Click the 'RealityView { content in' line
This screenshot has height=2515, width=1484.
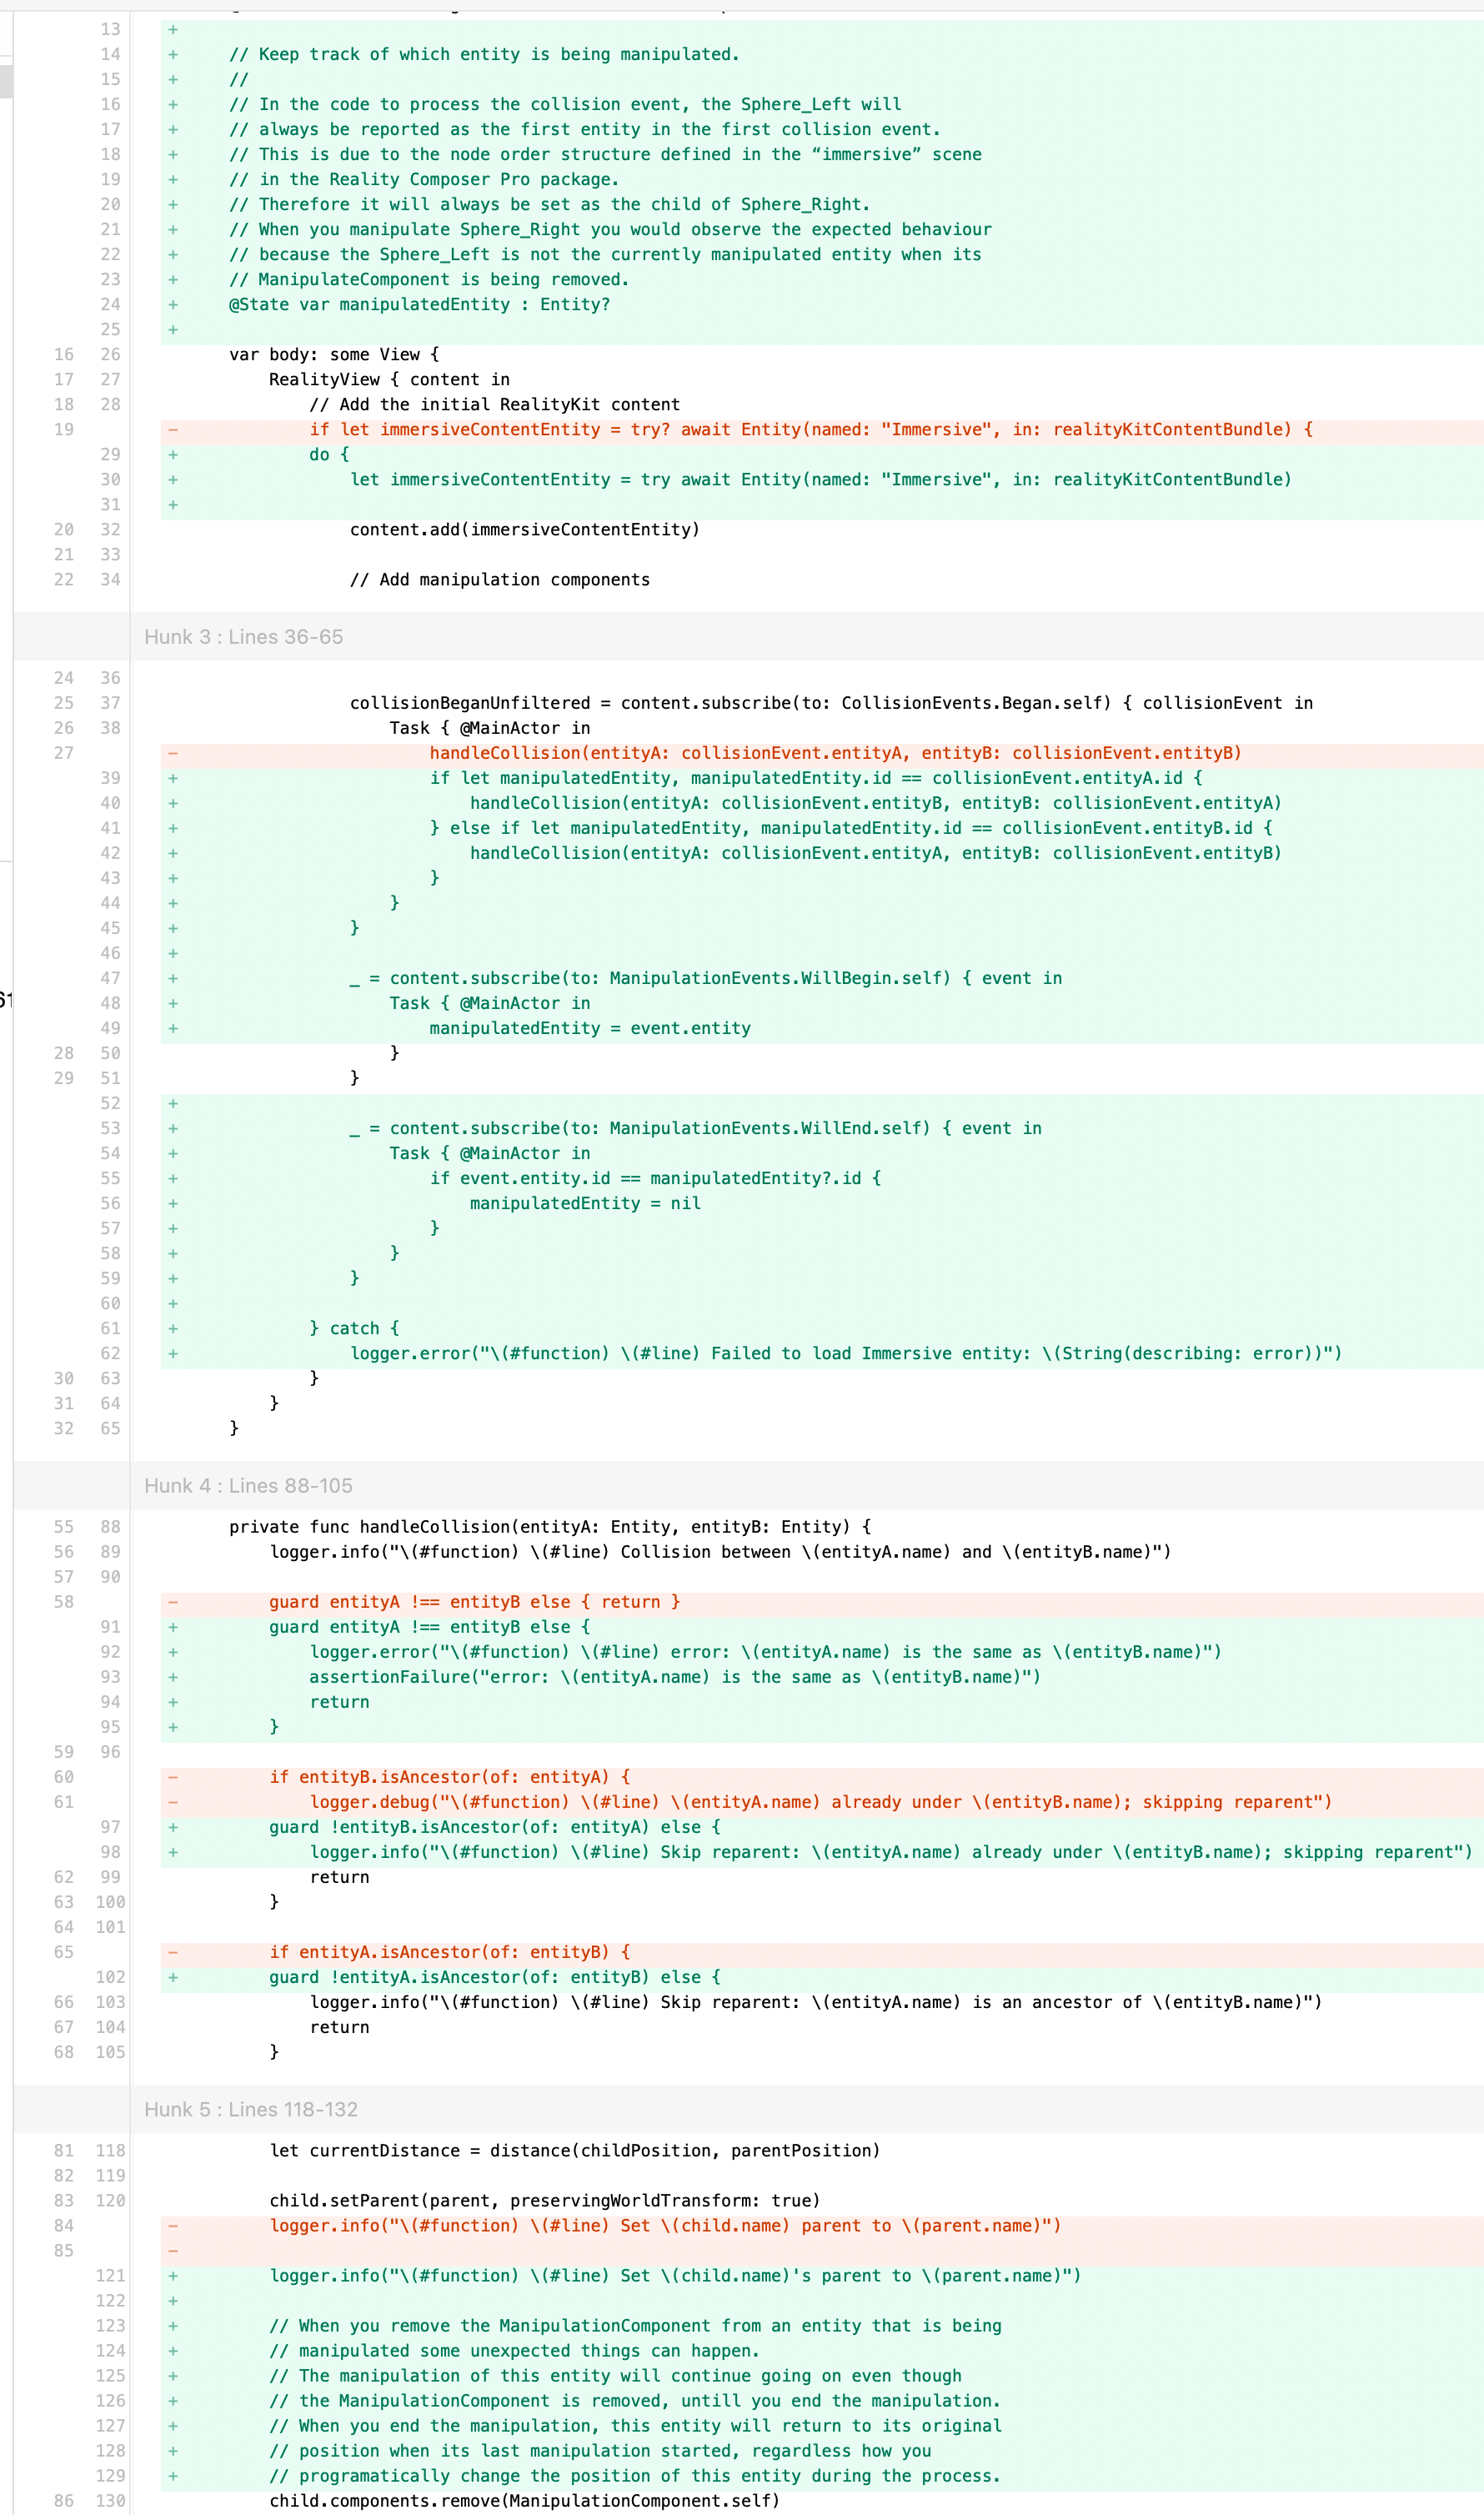click(x=389, y=380)
